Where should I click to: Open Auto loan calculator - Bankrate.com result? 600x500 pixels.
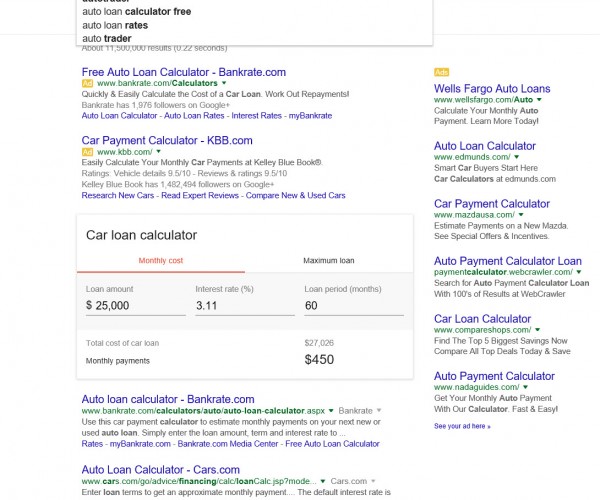168,399
